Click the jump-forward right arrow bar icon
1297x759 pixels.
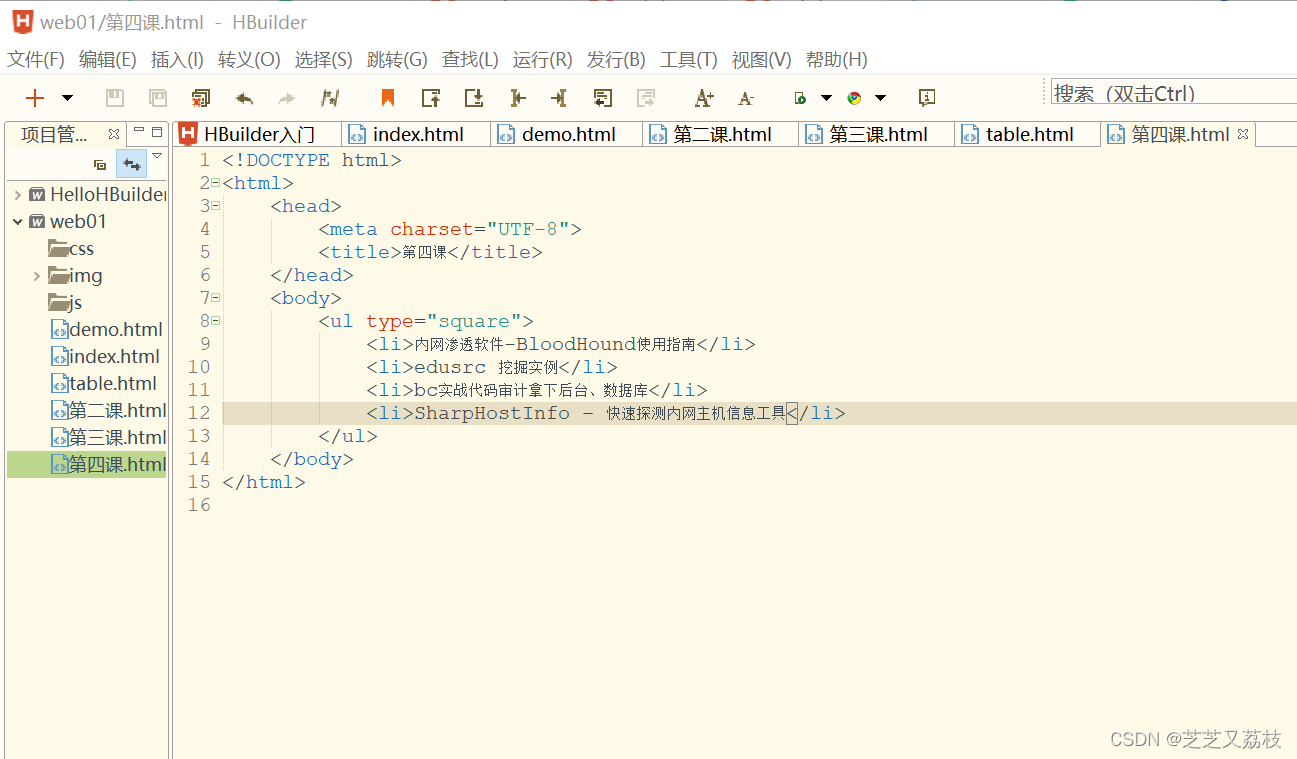(x=559, y=97)
